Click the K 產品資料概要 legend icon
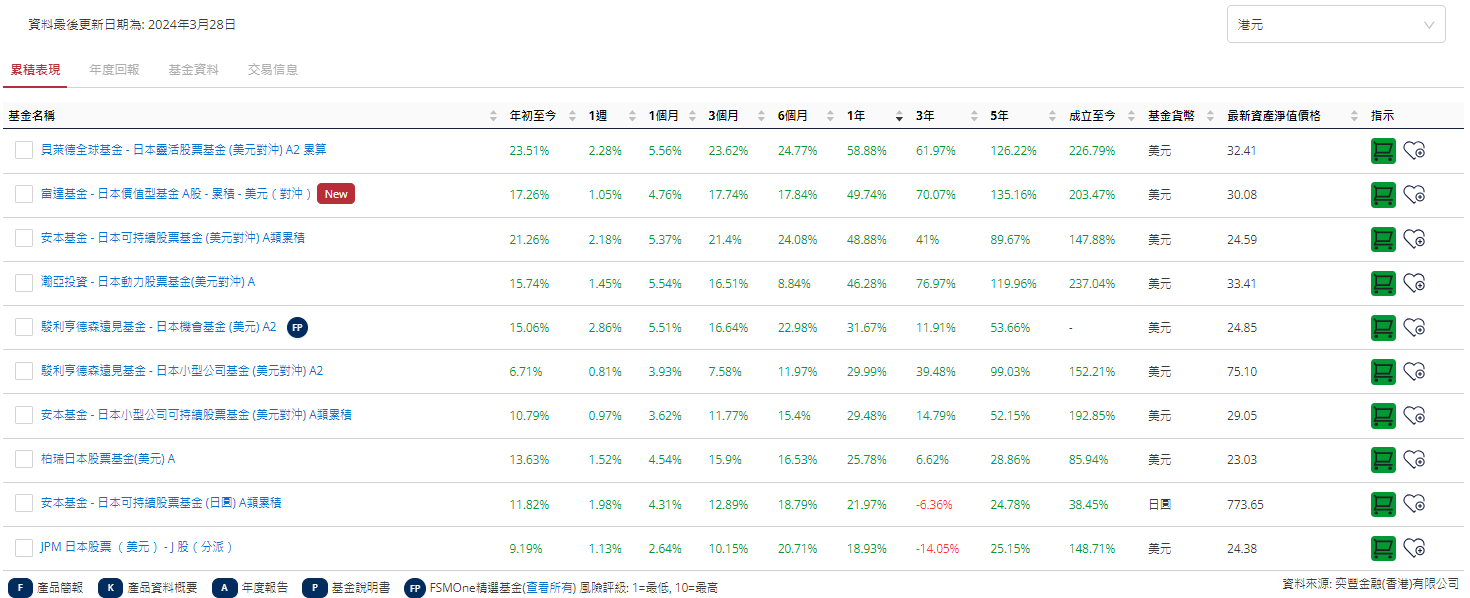 point(109,588)
